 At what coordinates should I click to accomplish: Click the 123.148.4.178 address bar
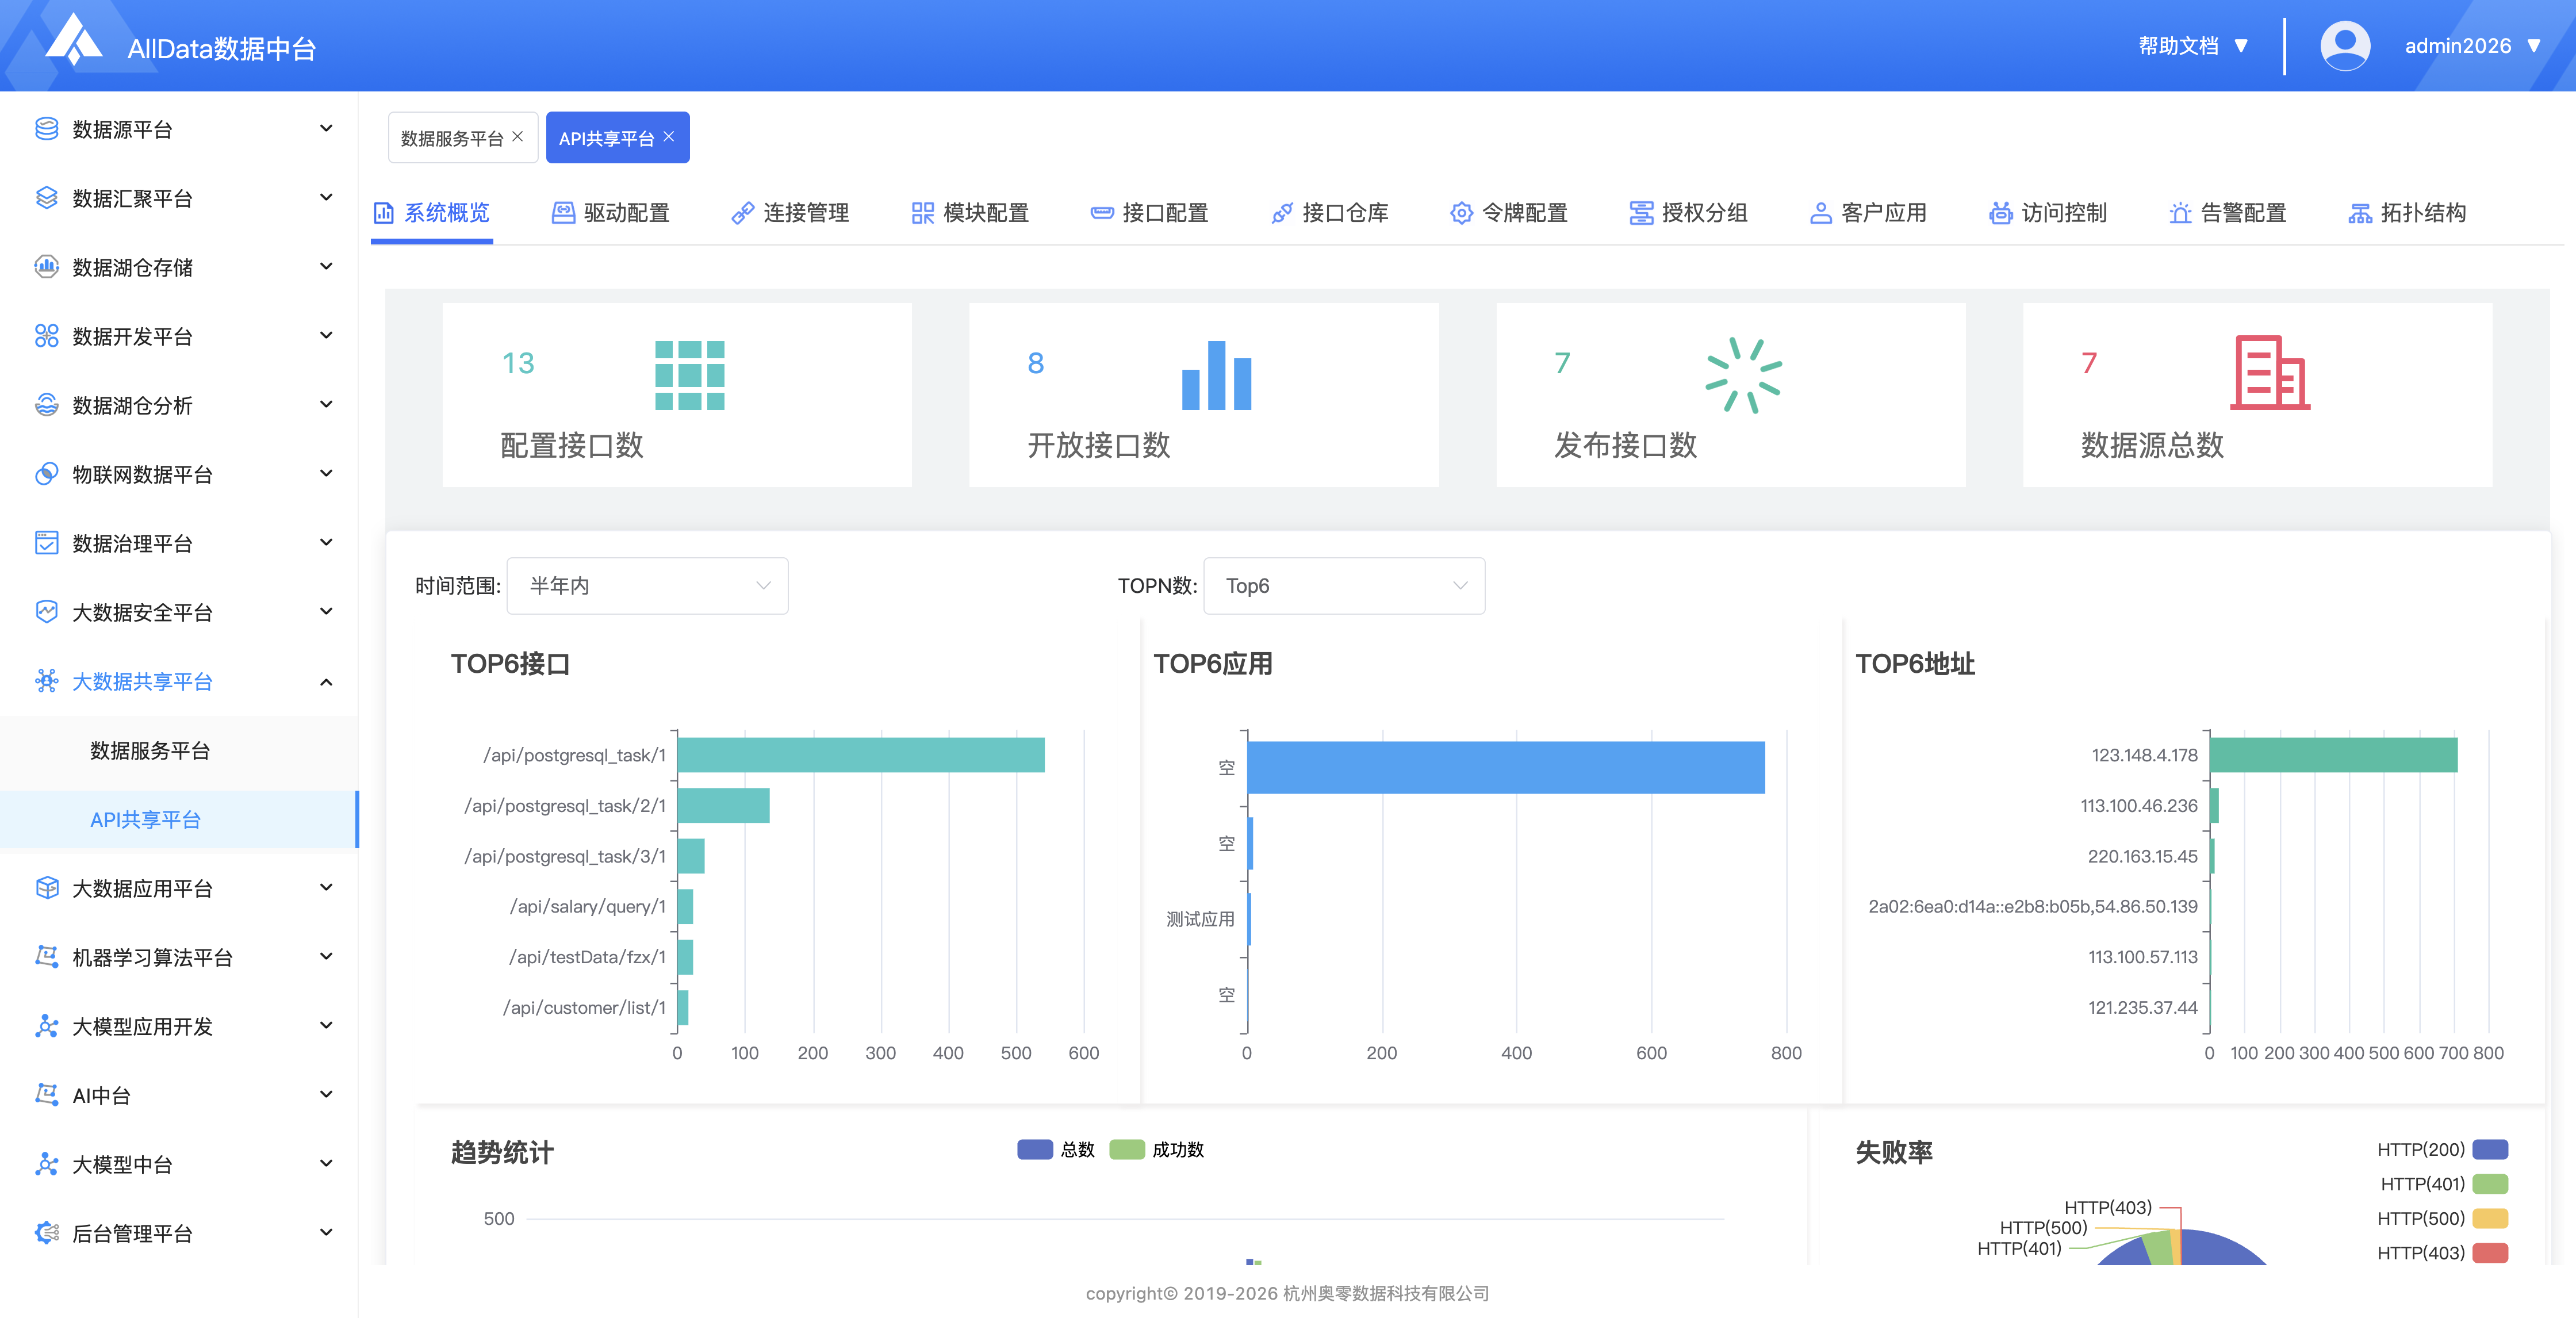coord(2333,755)
